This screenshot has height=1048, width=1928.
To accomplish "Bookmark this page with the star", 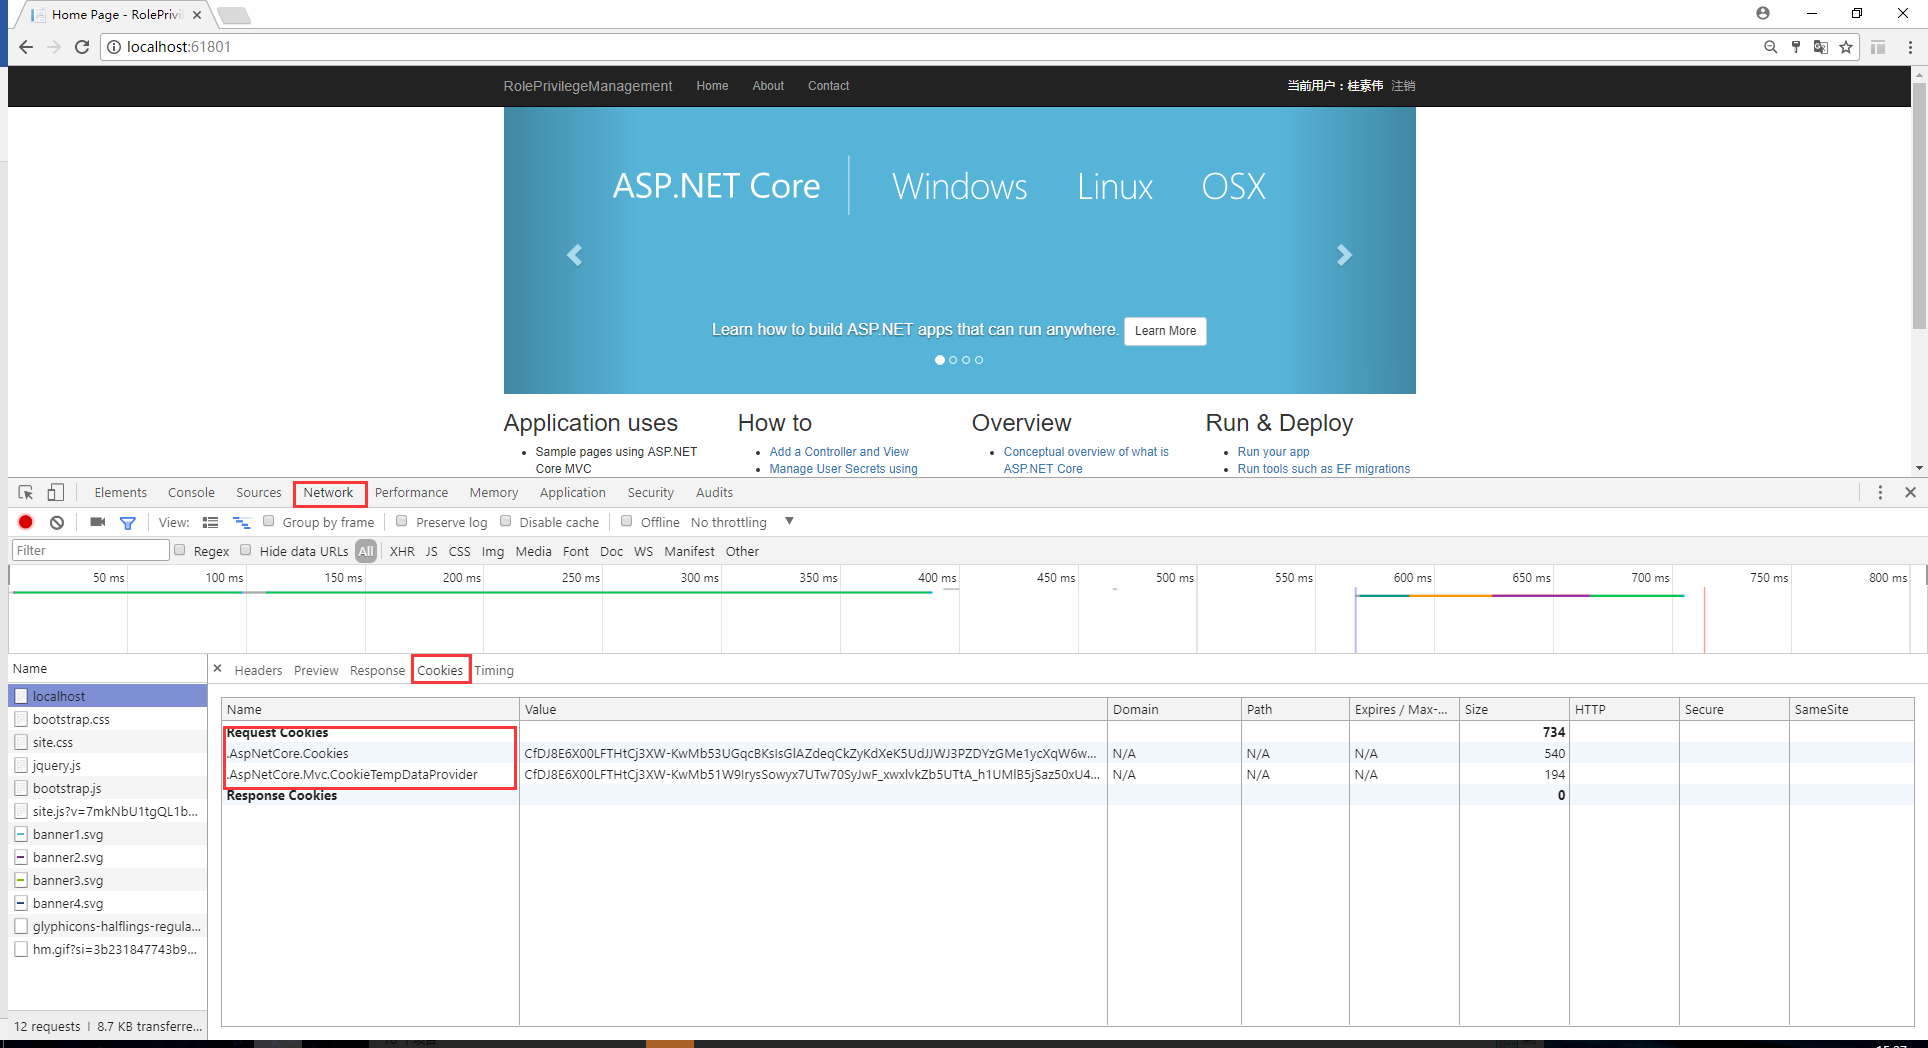I will 1846,47.
